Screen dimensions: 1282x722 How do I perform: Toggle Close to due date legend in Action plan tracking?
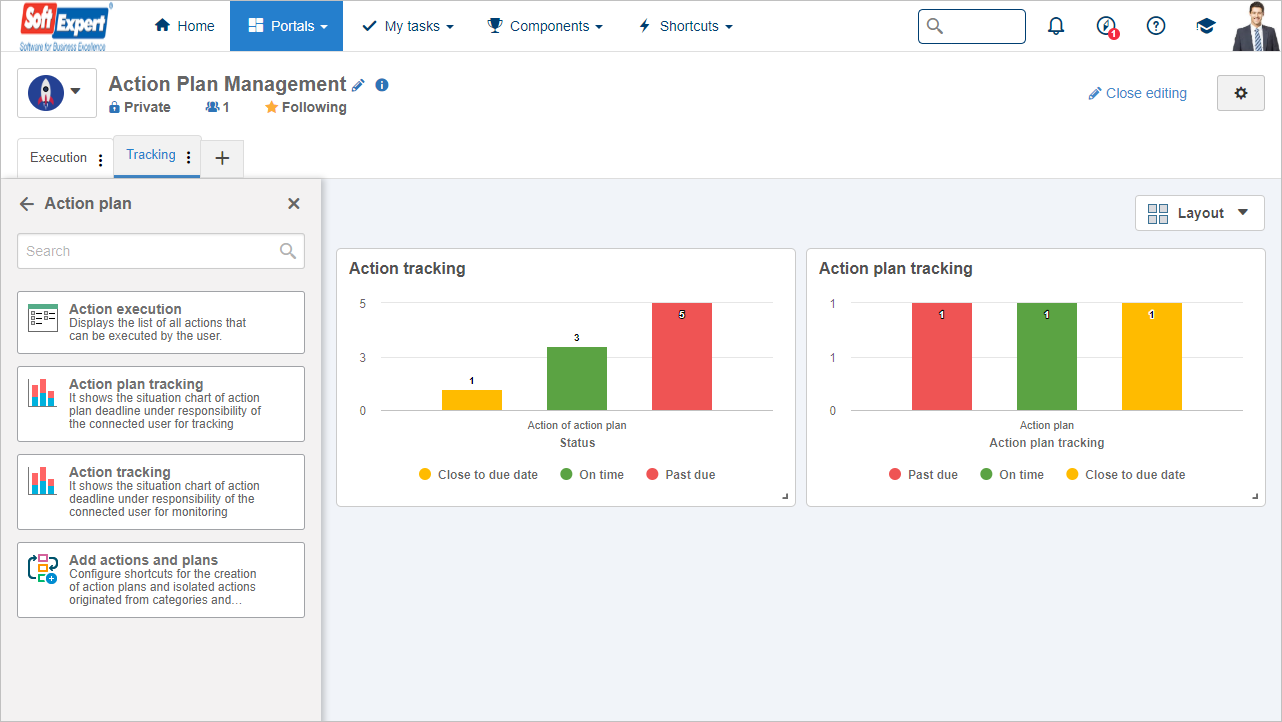tap(1126, 475)
